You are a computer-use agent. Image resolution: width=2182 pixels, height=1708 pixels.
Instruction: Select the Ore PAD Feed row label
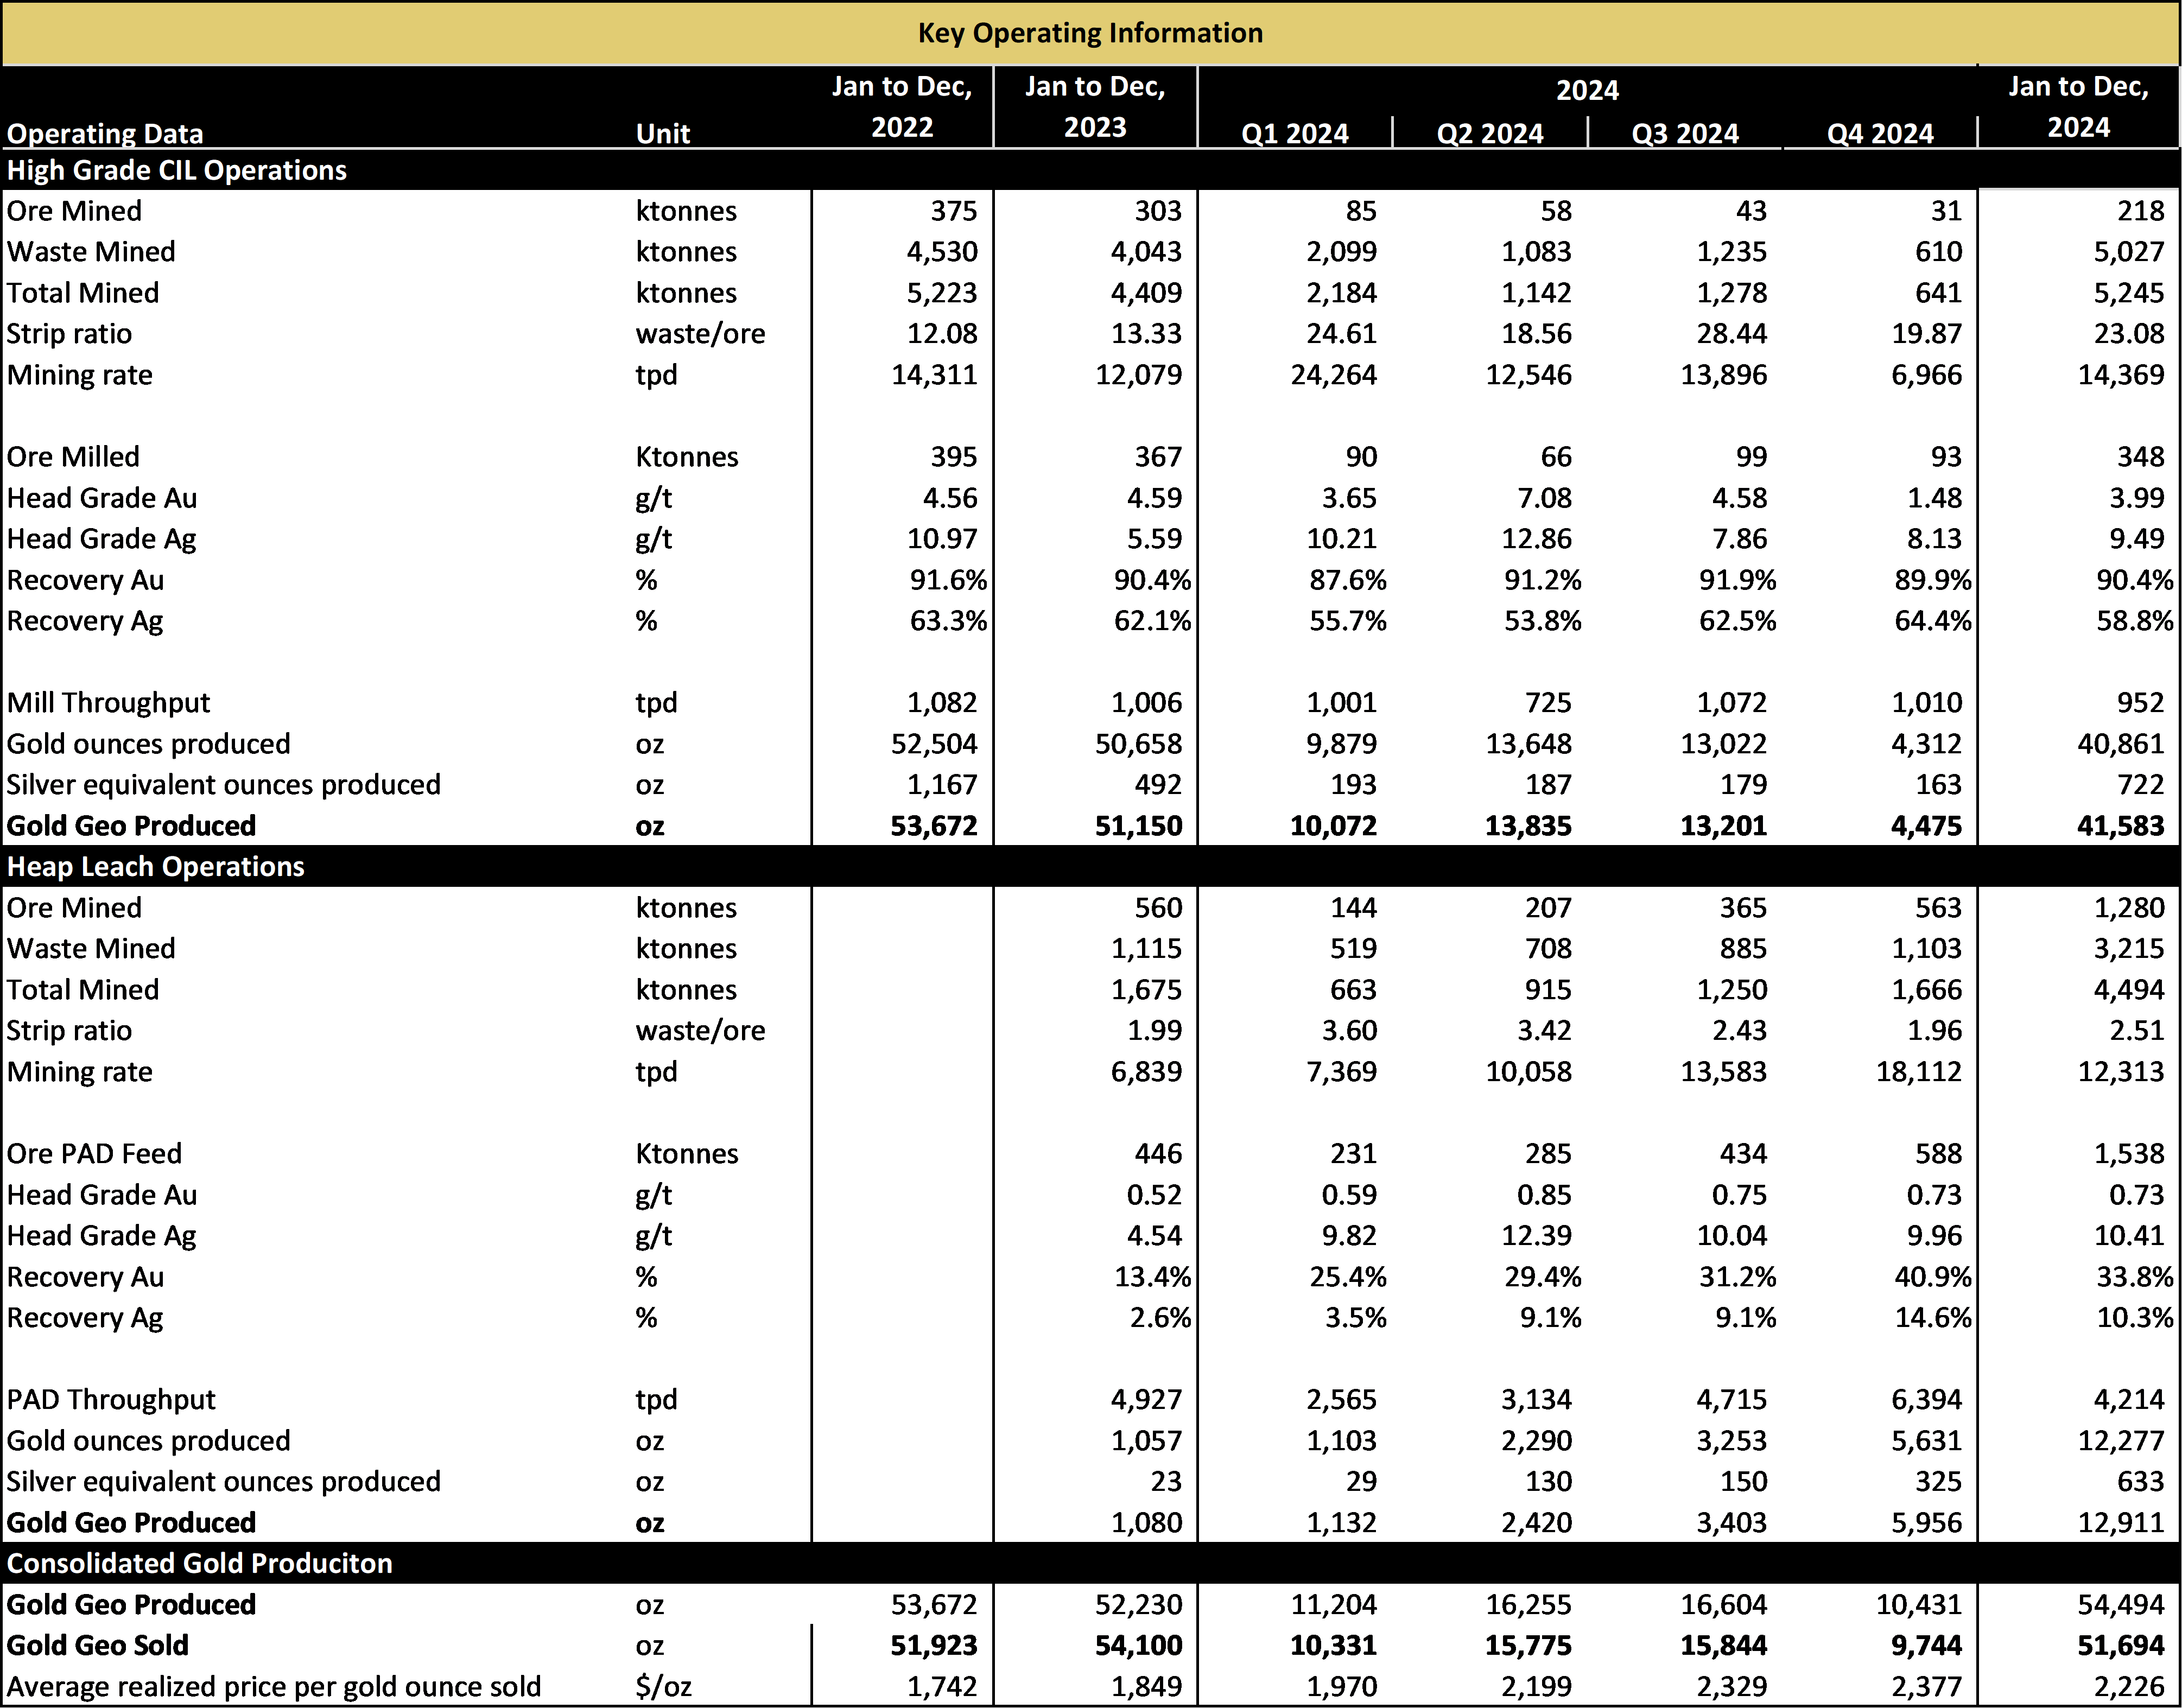coord(93,1153)
